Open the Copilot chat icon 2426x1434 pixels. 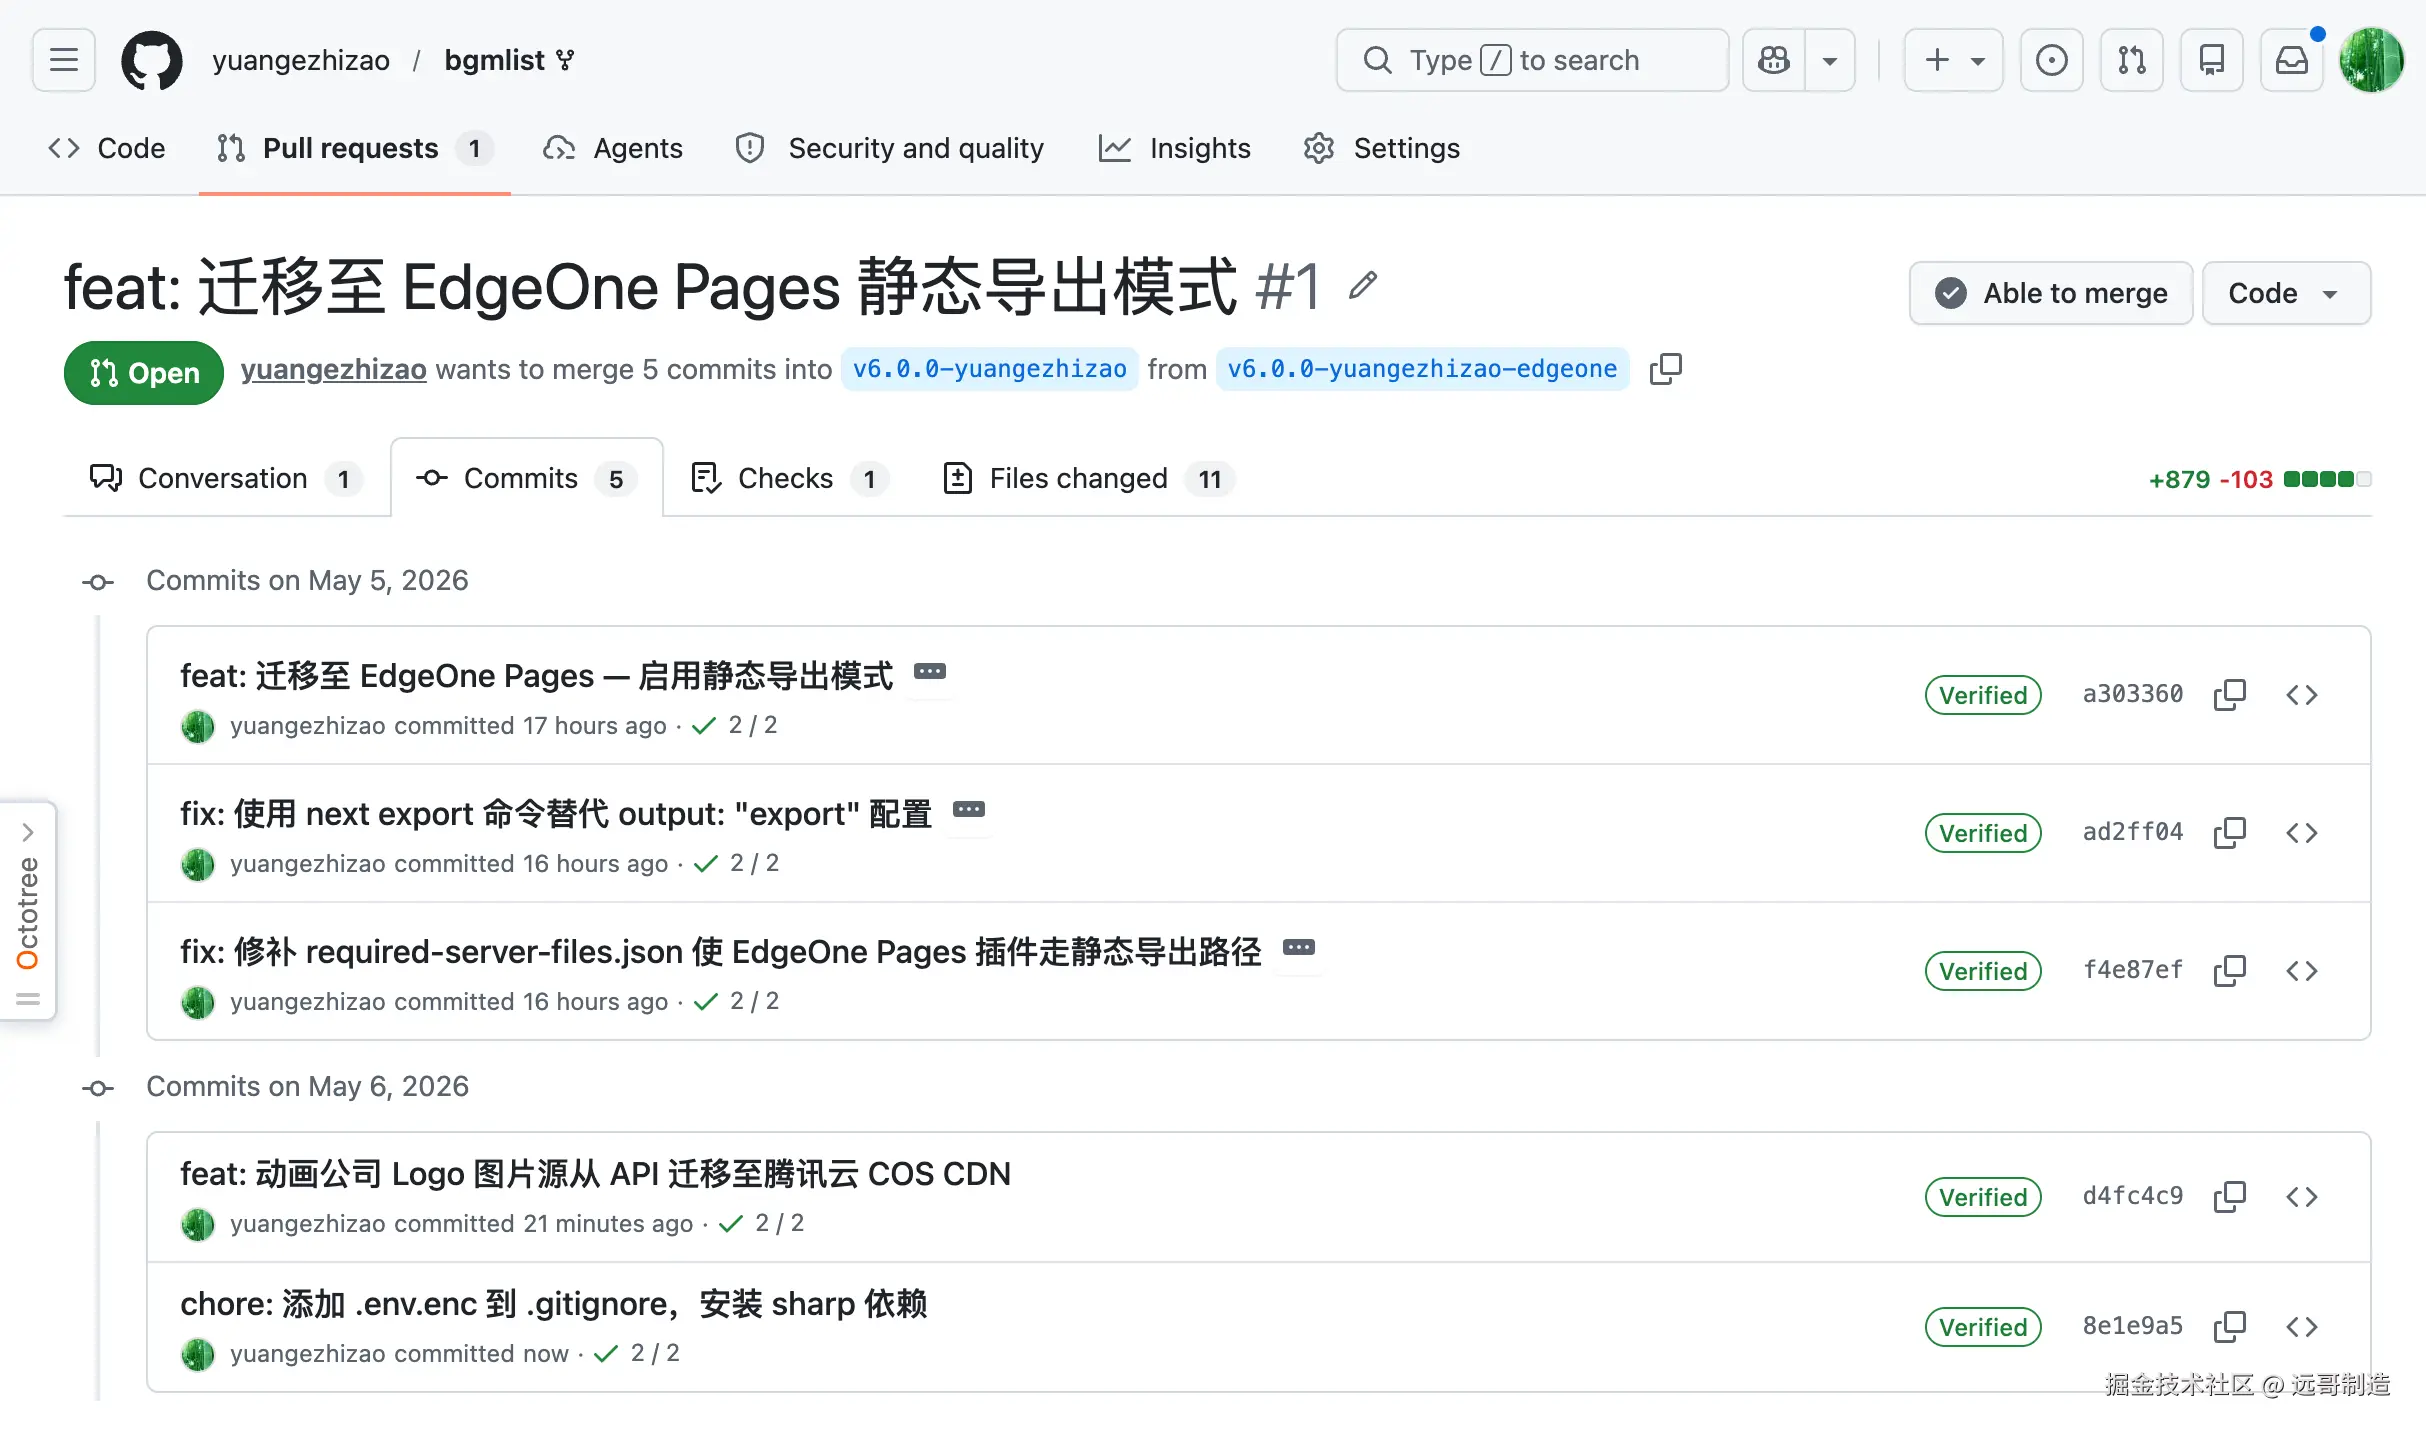(x=1774, y=60)
